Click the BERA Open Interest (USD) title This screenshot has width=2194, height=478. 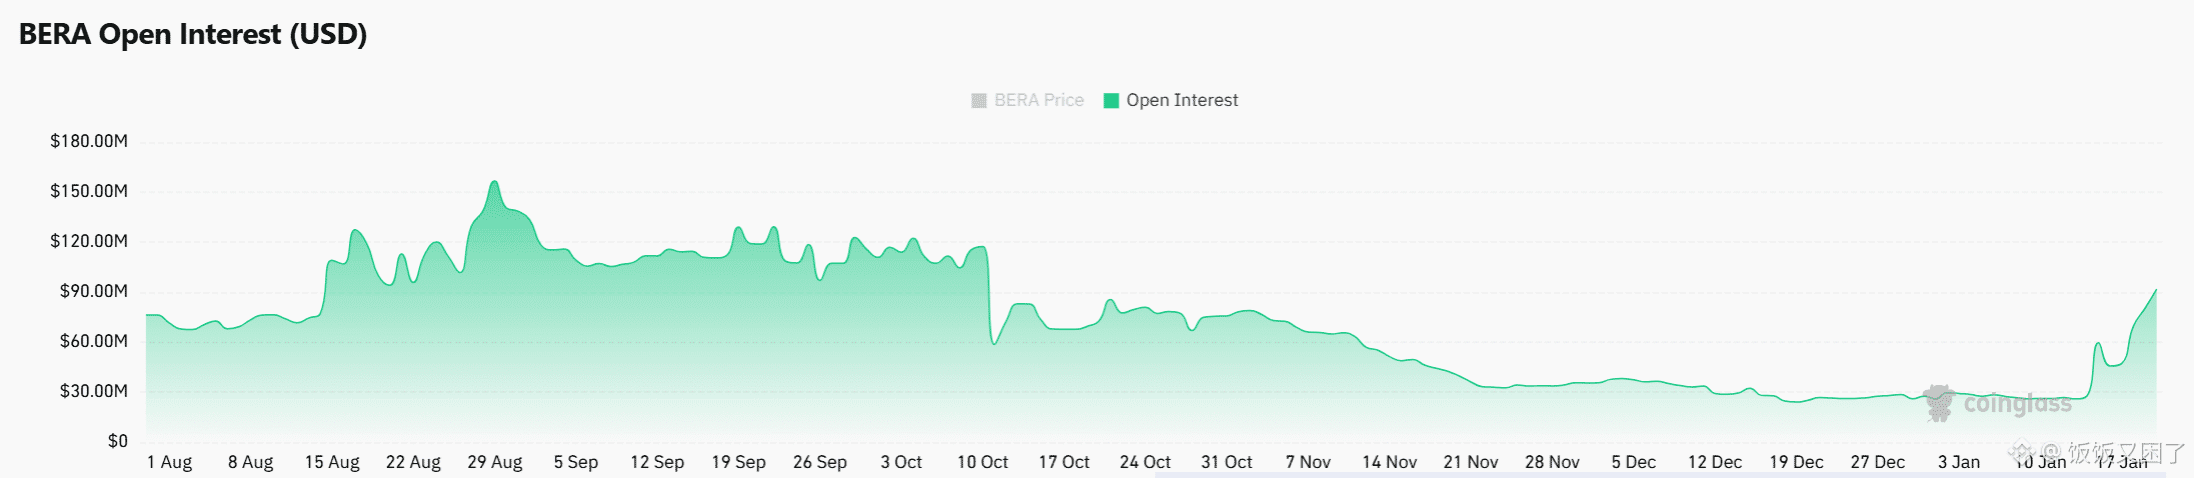coord(193,35)
